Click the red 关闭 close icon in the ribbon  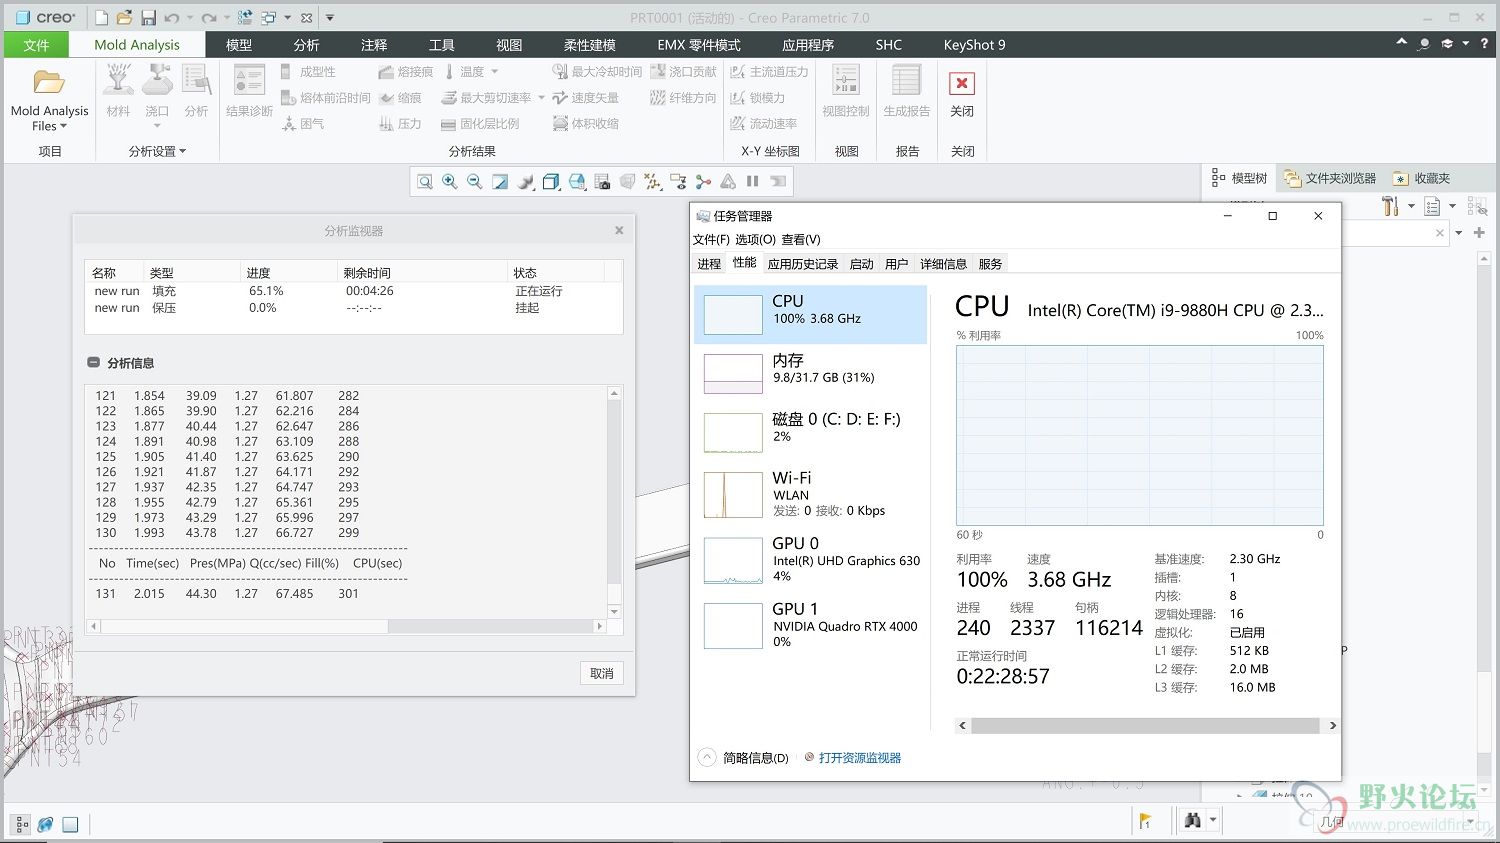pyautogui.click(x=962, y=84)
